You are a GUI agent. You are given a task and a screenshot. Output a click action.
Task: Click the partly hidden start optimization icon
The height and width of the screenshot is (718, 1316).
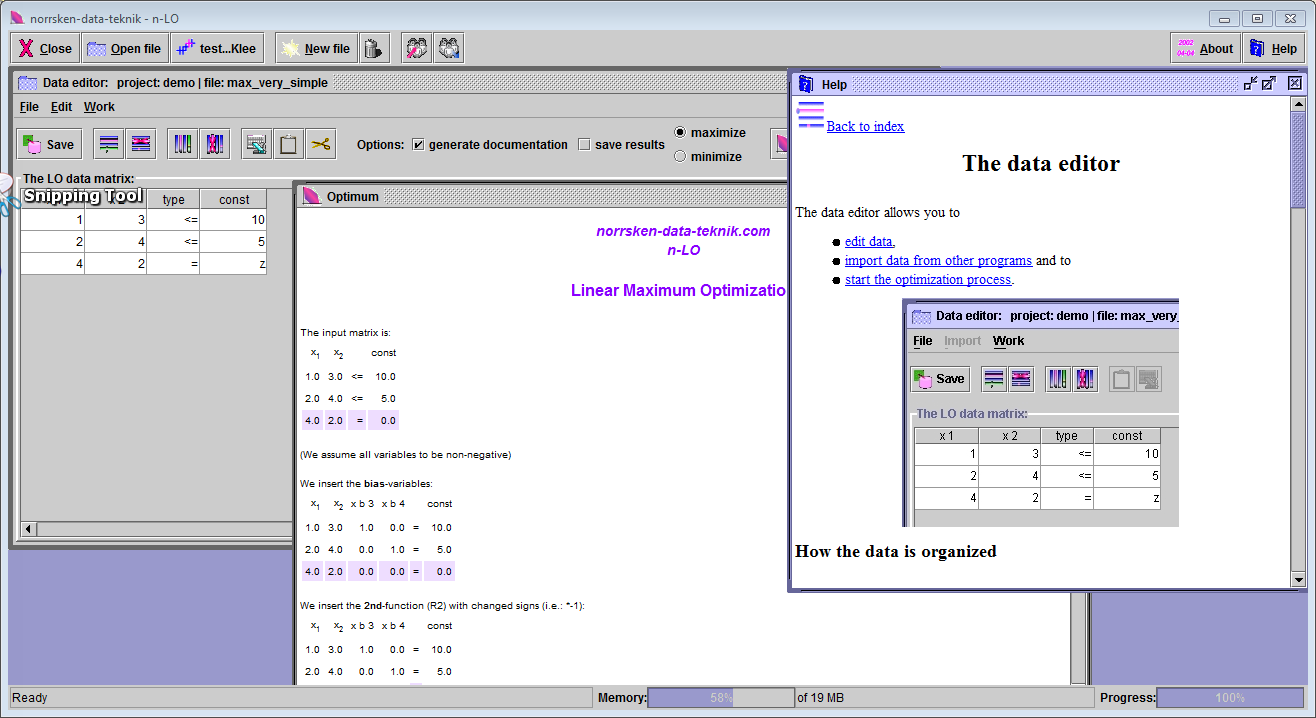(x=779, y=144)
